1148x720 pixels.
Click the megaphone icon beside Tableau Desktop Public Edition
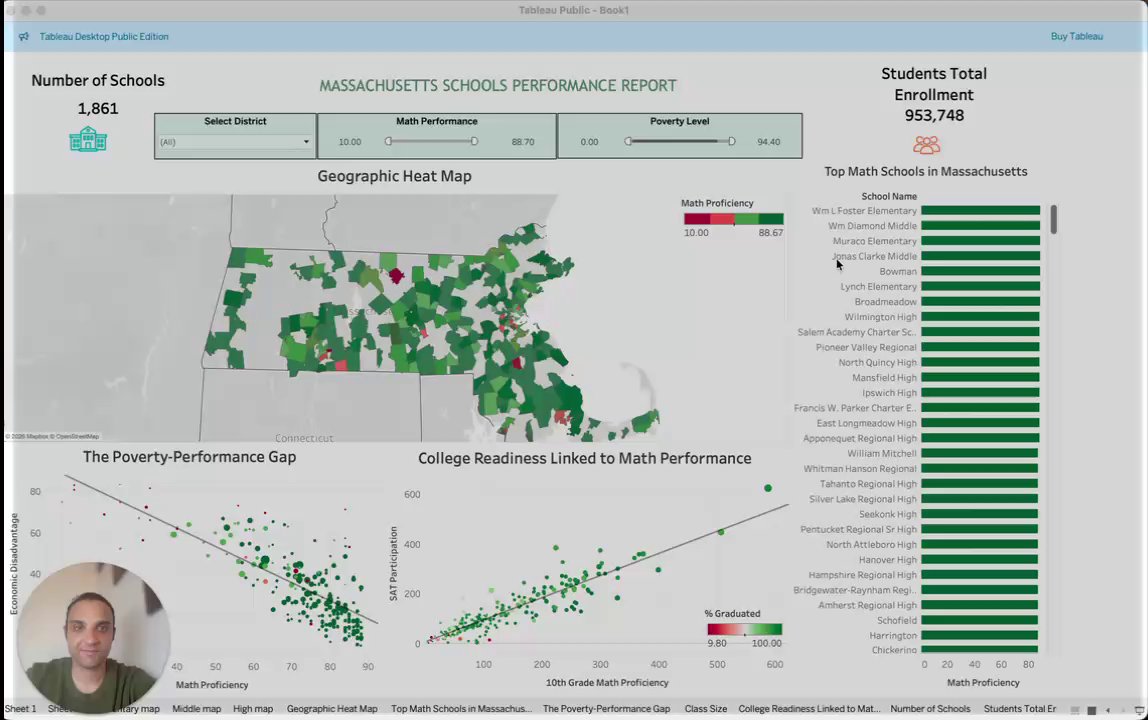(23, 37)
